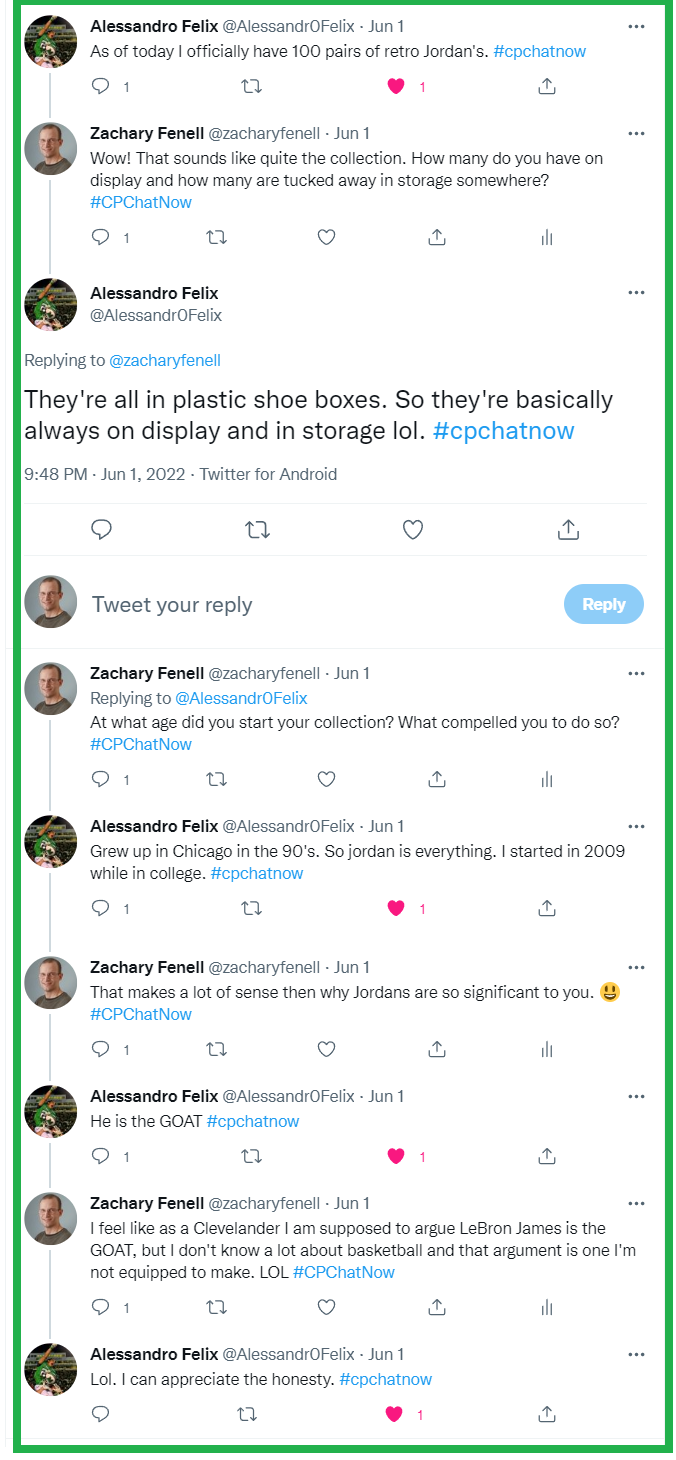This screenshot has width=676, height=1460.
Task: Unlike the 100 pairs retro Jordan's tweet
Action: click(396, 87)
